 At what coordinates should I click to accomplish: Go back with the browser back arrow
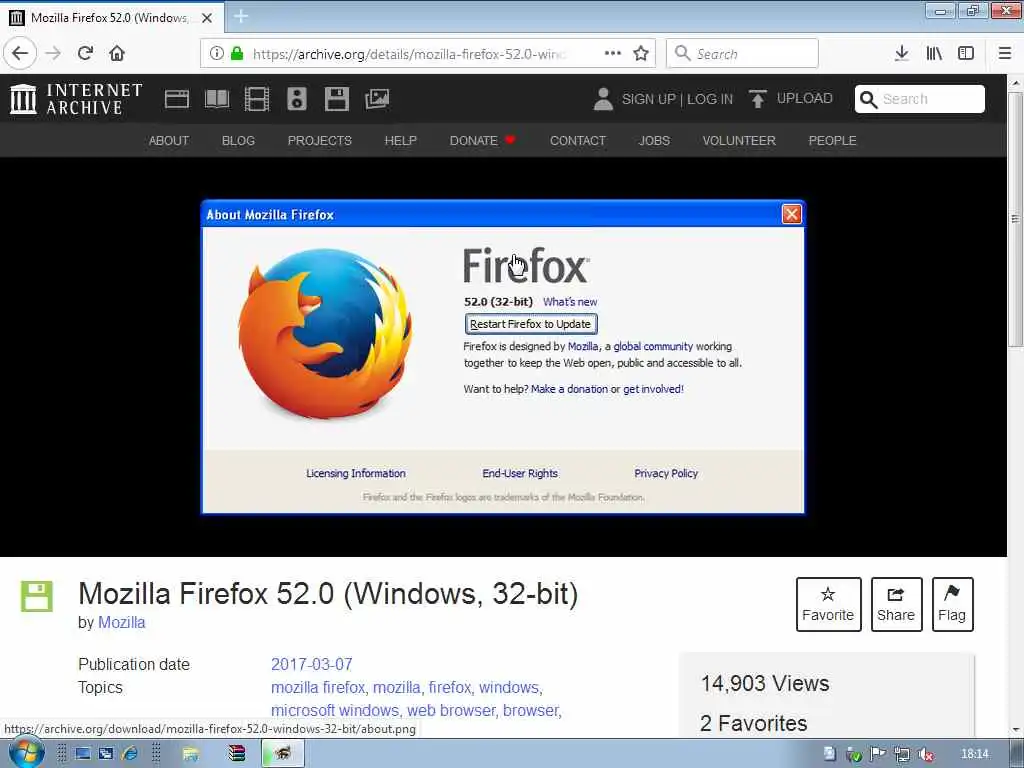[20, 53]
